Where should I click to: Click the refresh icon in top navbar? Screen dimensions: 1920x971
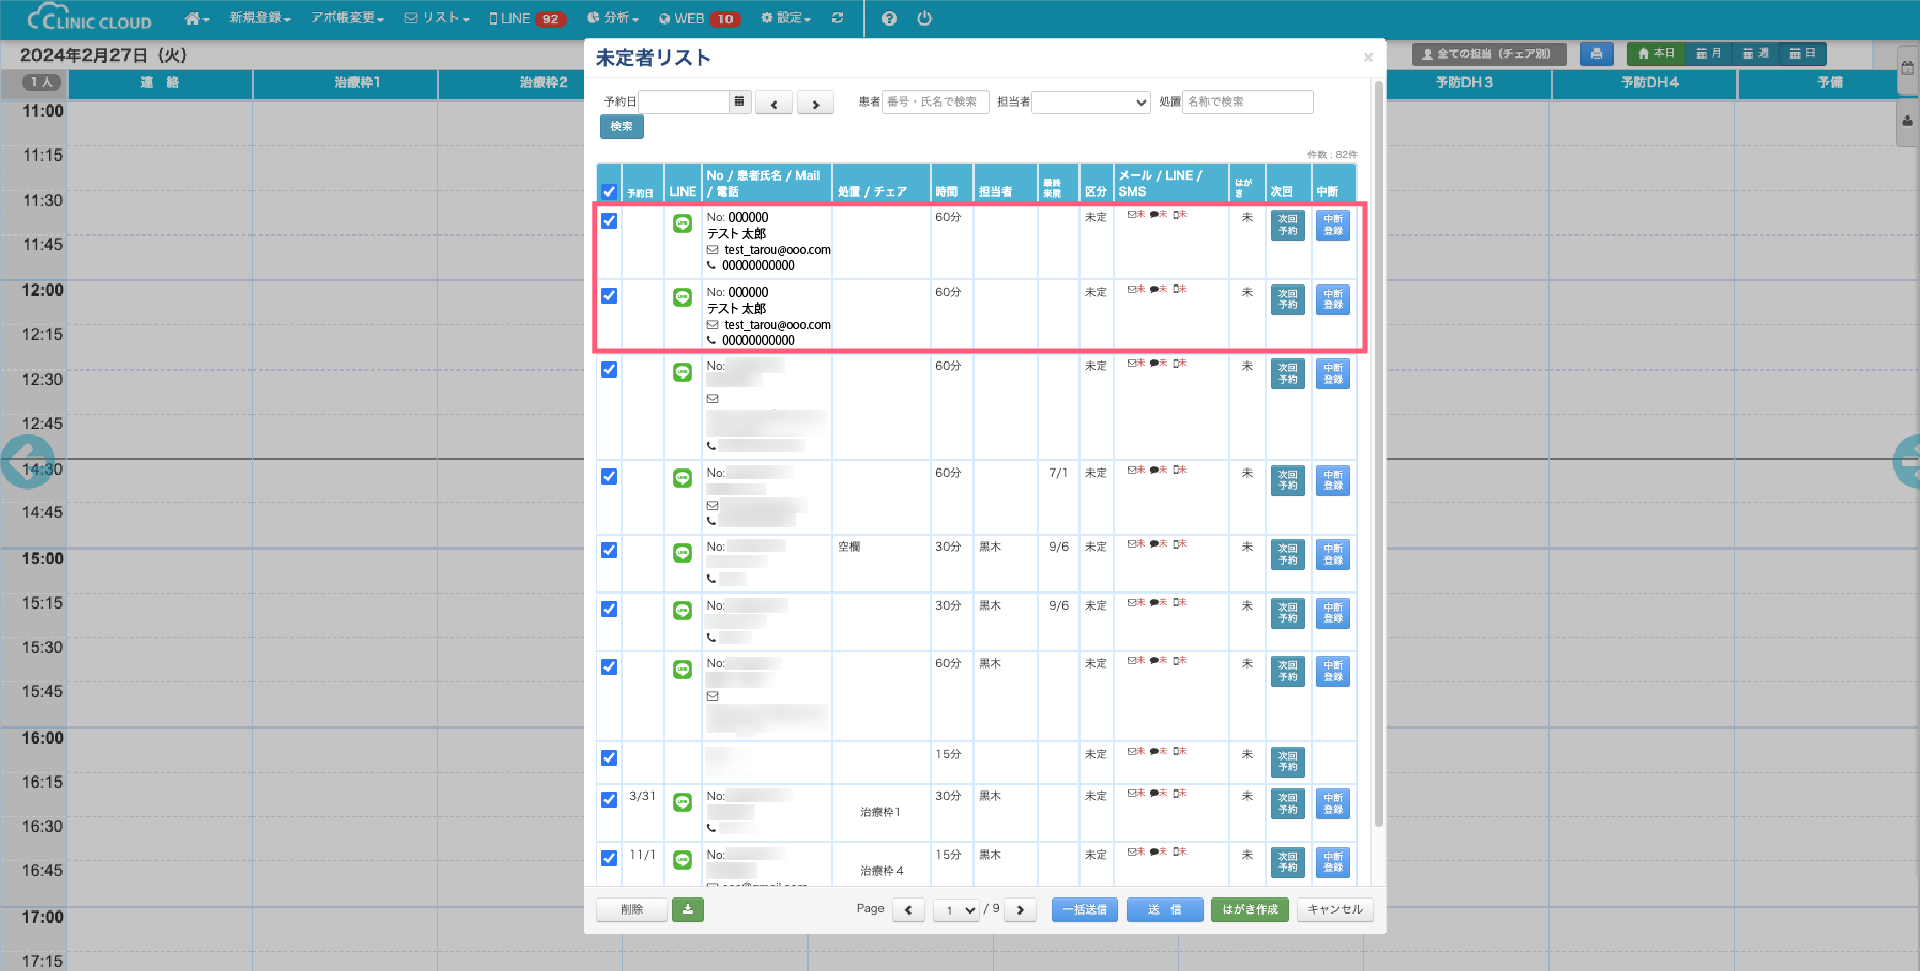coord(837,18)
